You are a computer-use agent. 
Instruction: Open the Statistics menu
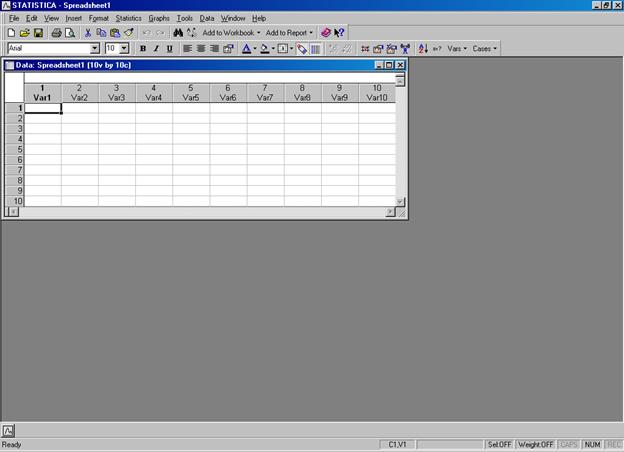click(x=129, y=18)
